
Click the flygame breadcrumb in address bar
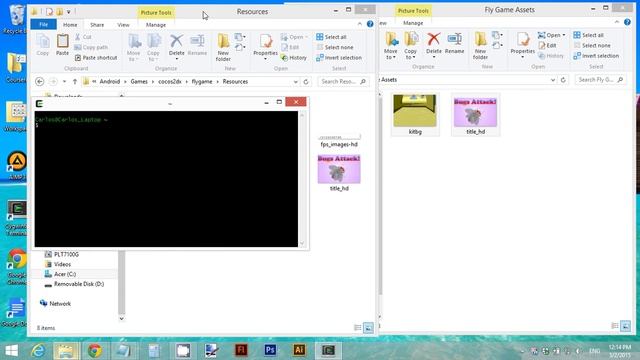202,82
